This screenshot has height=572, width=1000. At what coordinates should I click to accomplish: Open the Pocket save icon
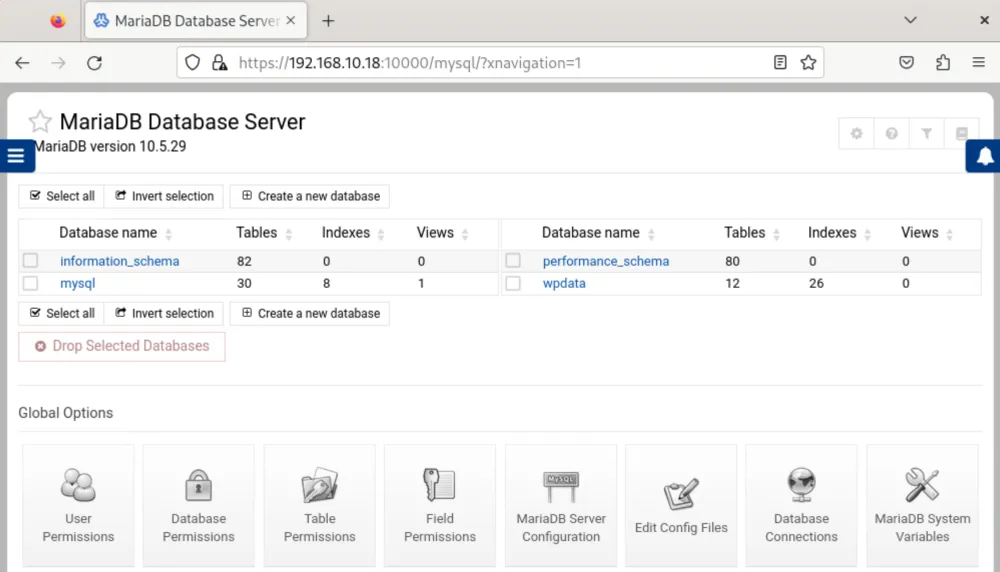click(x=906, y=62)
